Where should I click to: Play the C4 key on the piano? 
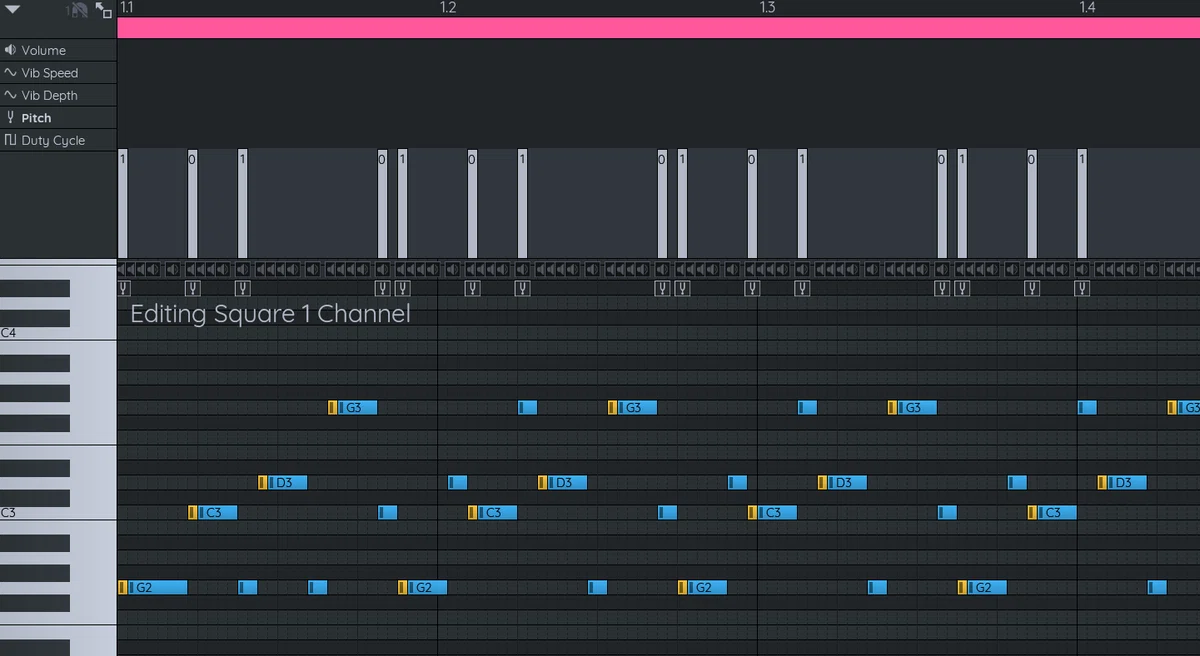(x=58, y=333)
